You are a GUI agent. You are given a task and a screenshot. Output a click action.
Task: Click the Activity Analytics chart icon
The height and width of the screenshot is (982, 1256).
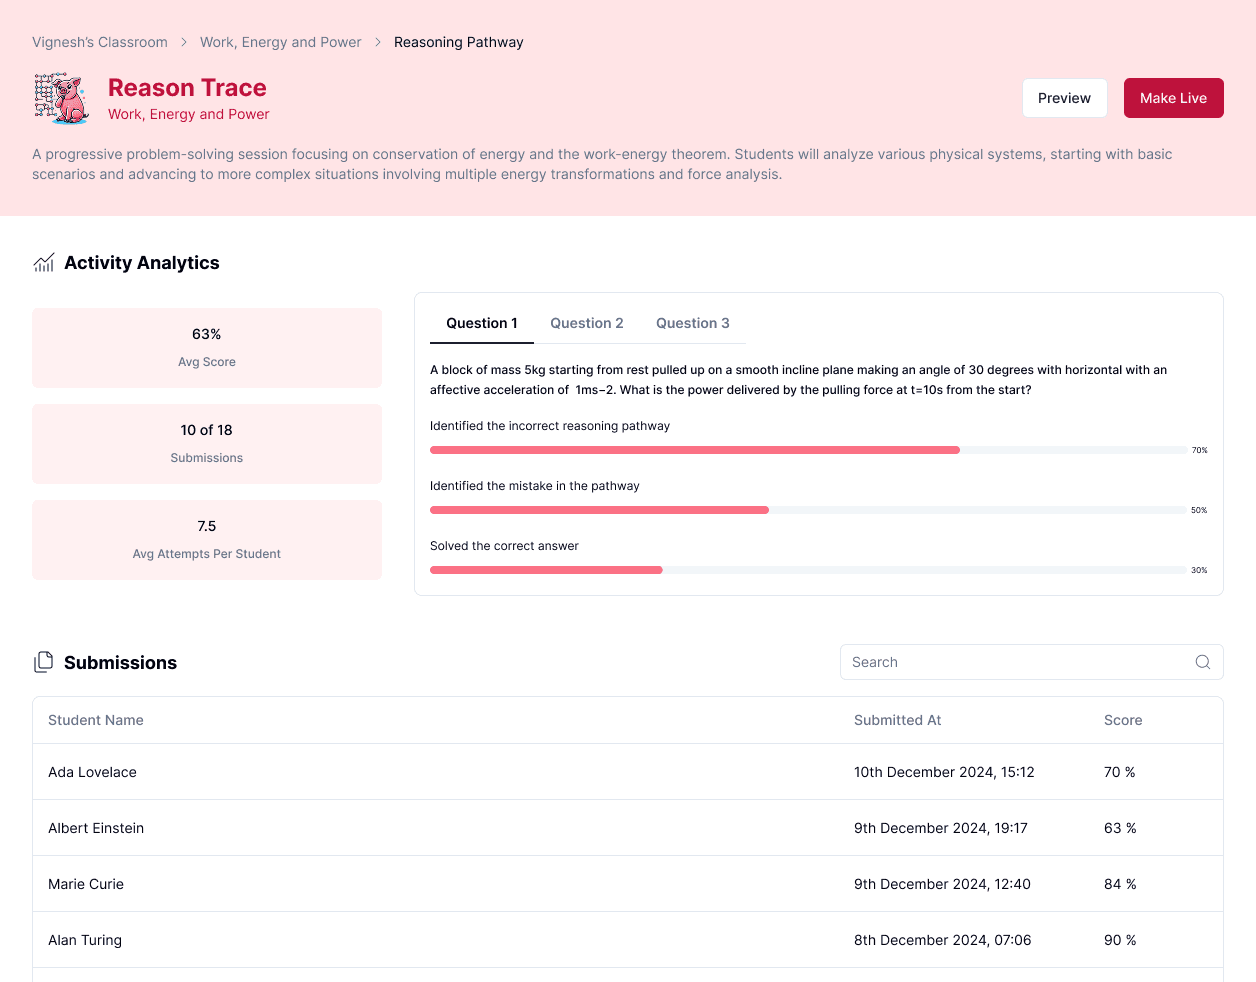tap(44, 263)
